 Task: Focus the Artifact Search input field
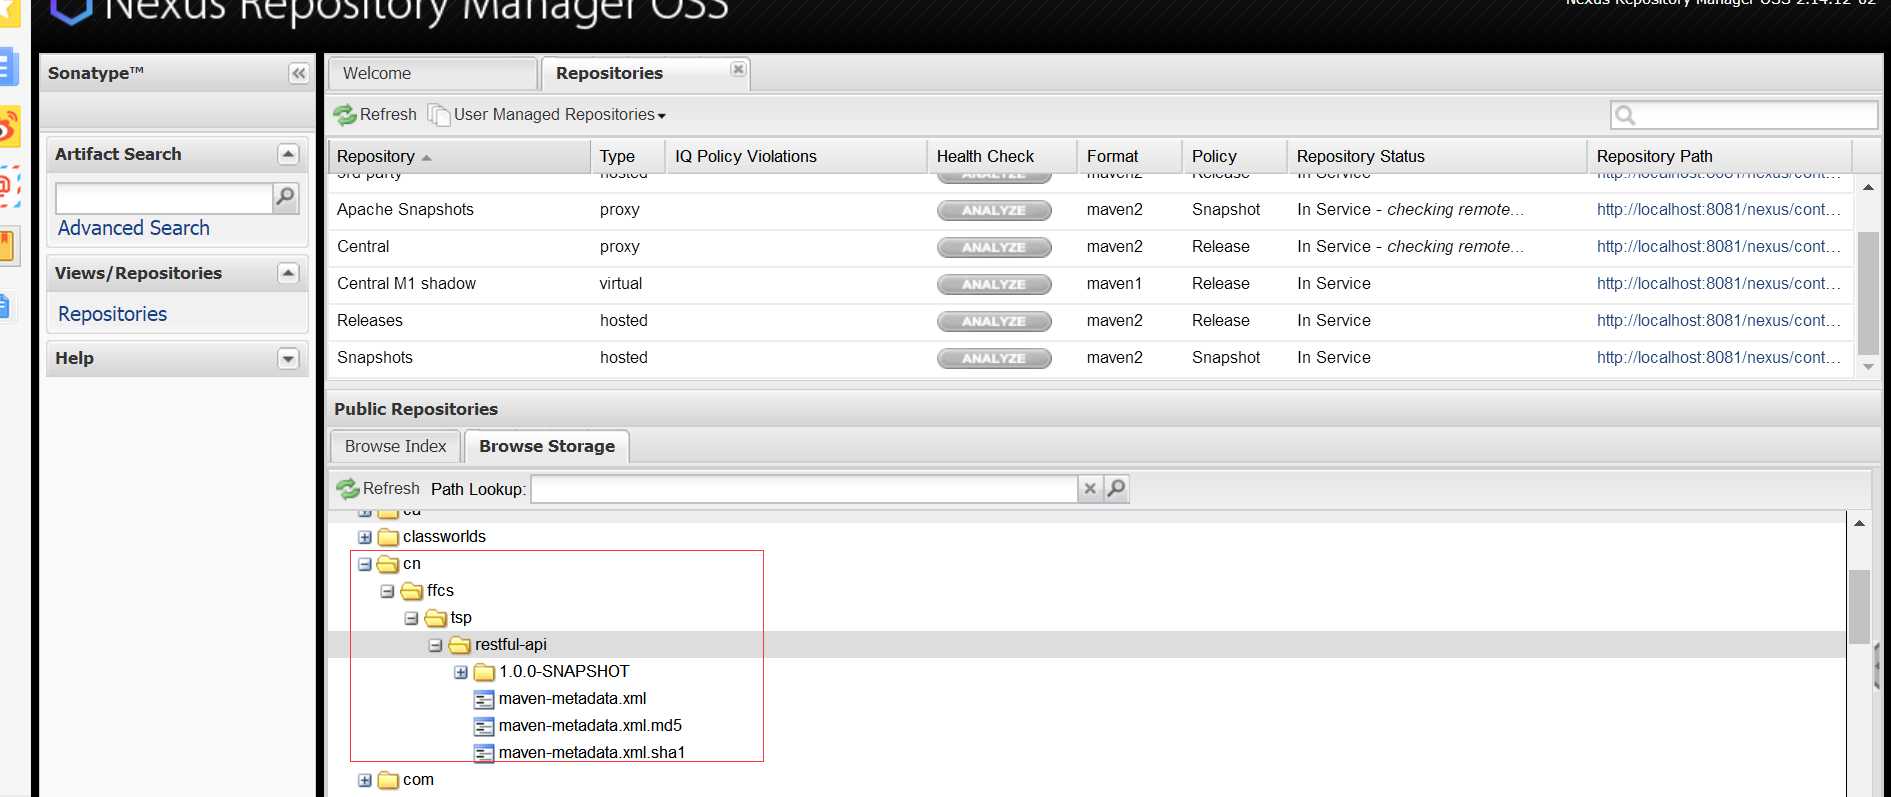click(x=164, y=198)
